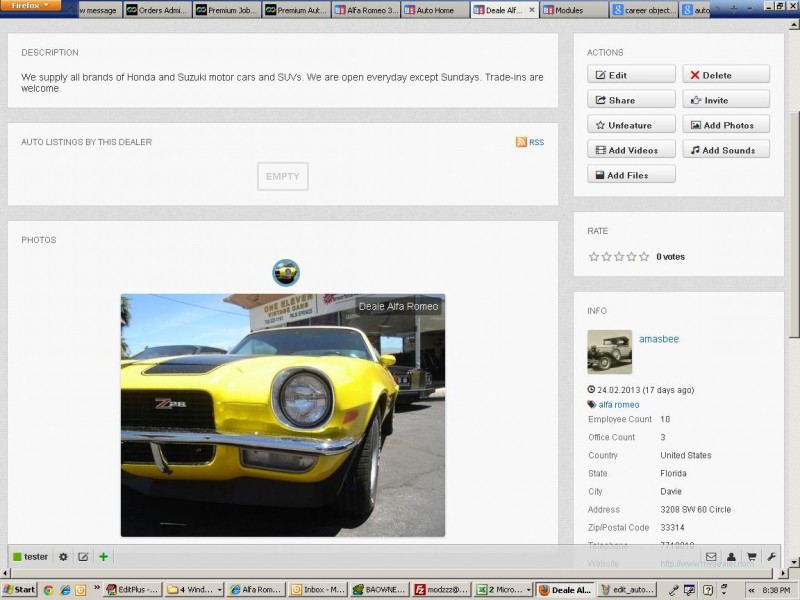Image resolution: width=800 pixels, height=600 pixels.
Task: Rate with the third star
Action: pyautogui.click(x=619, y=256)
